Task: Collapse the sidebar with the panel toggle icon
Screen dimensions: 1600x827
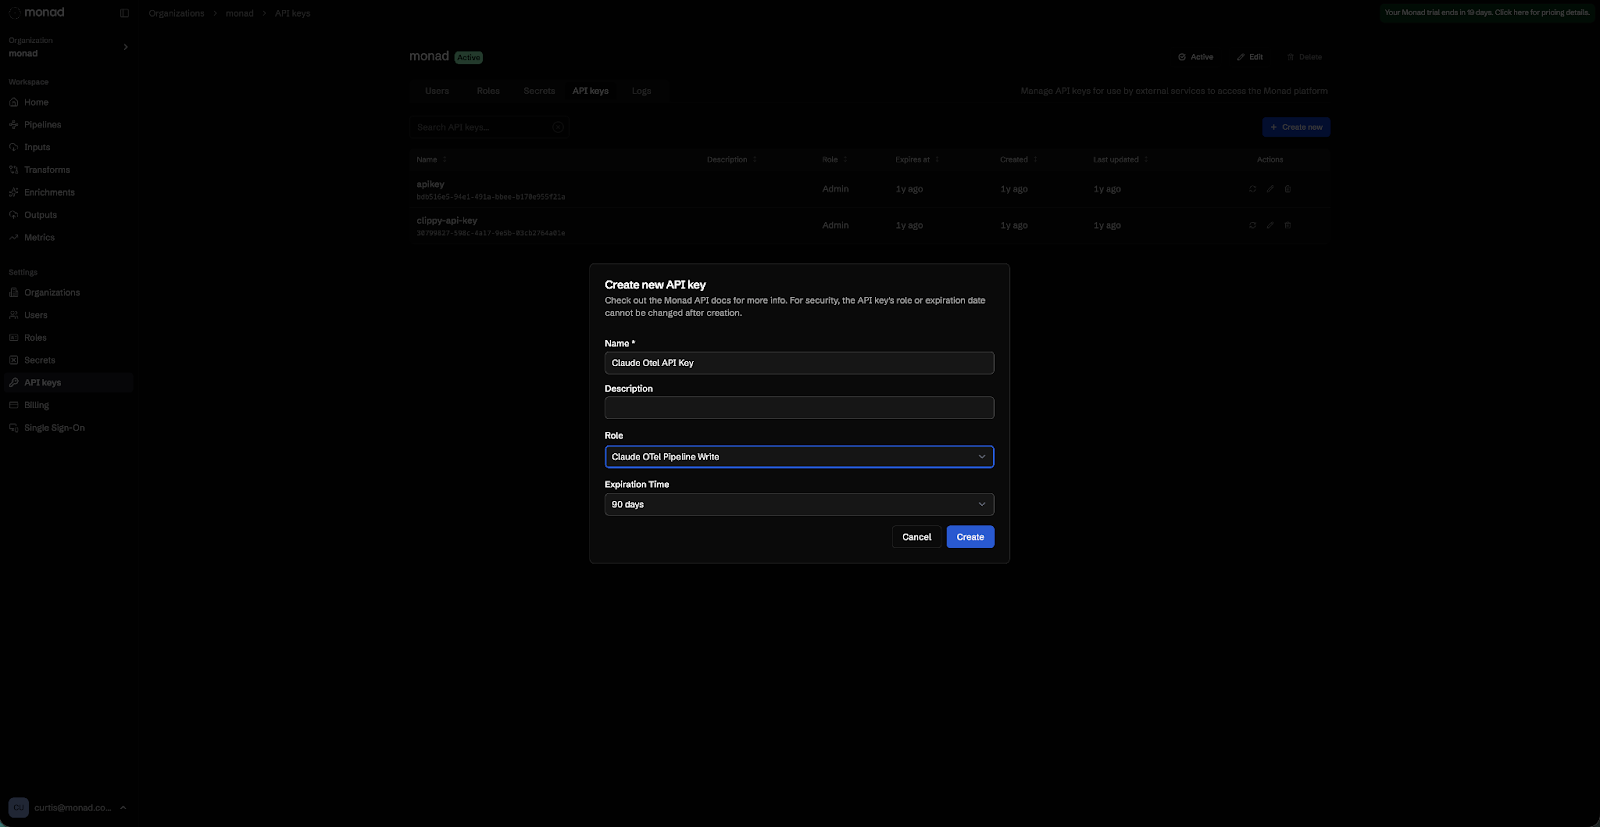Action: (x=124, y=13)
